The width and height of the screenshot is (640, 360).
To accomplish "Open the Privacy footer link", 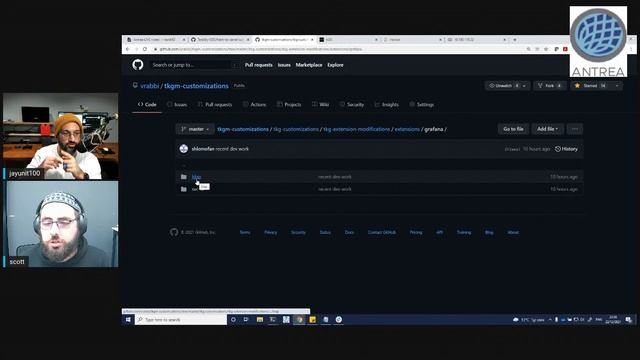I will click(271, 232).
